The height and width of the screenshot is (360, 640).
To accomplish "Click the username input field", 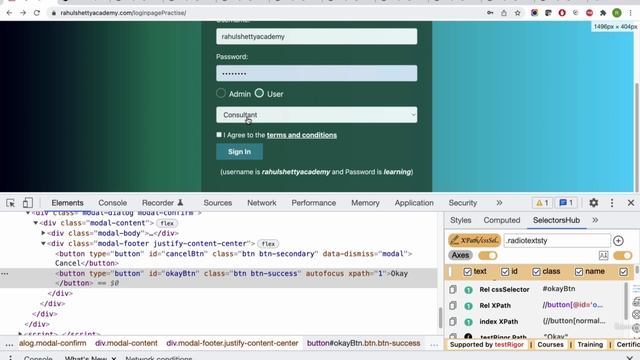I will (317, 36).
